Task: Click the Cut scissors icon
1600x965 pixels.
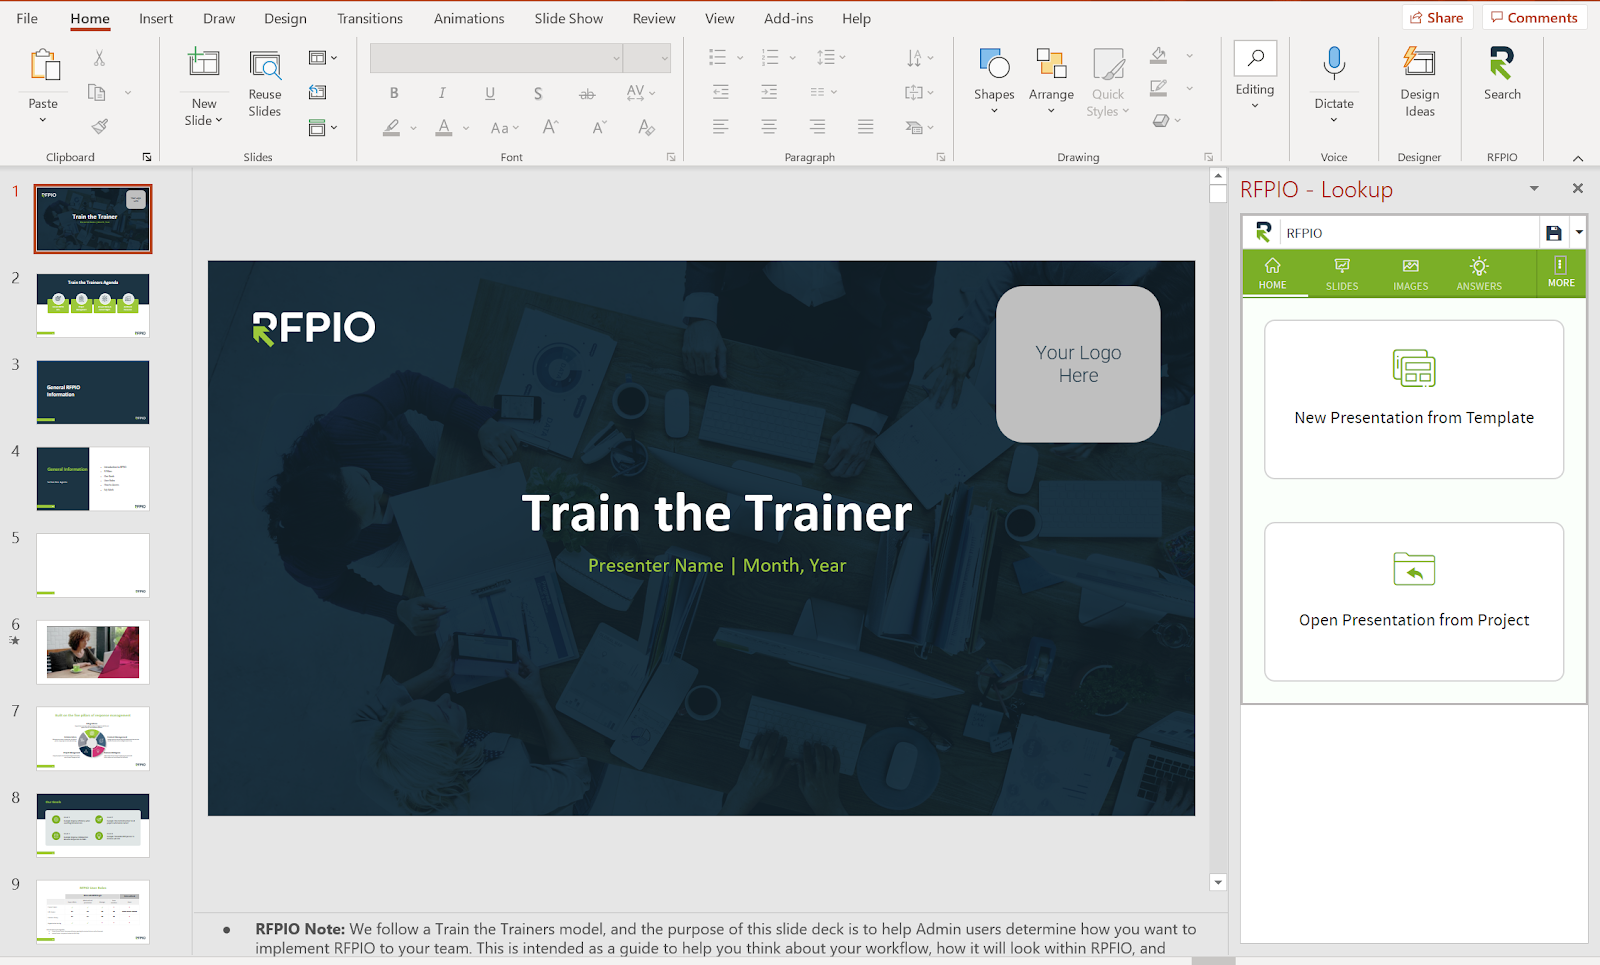Action: 99,58
